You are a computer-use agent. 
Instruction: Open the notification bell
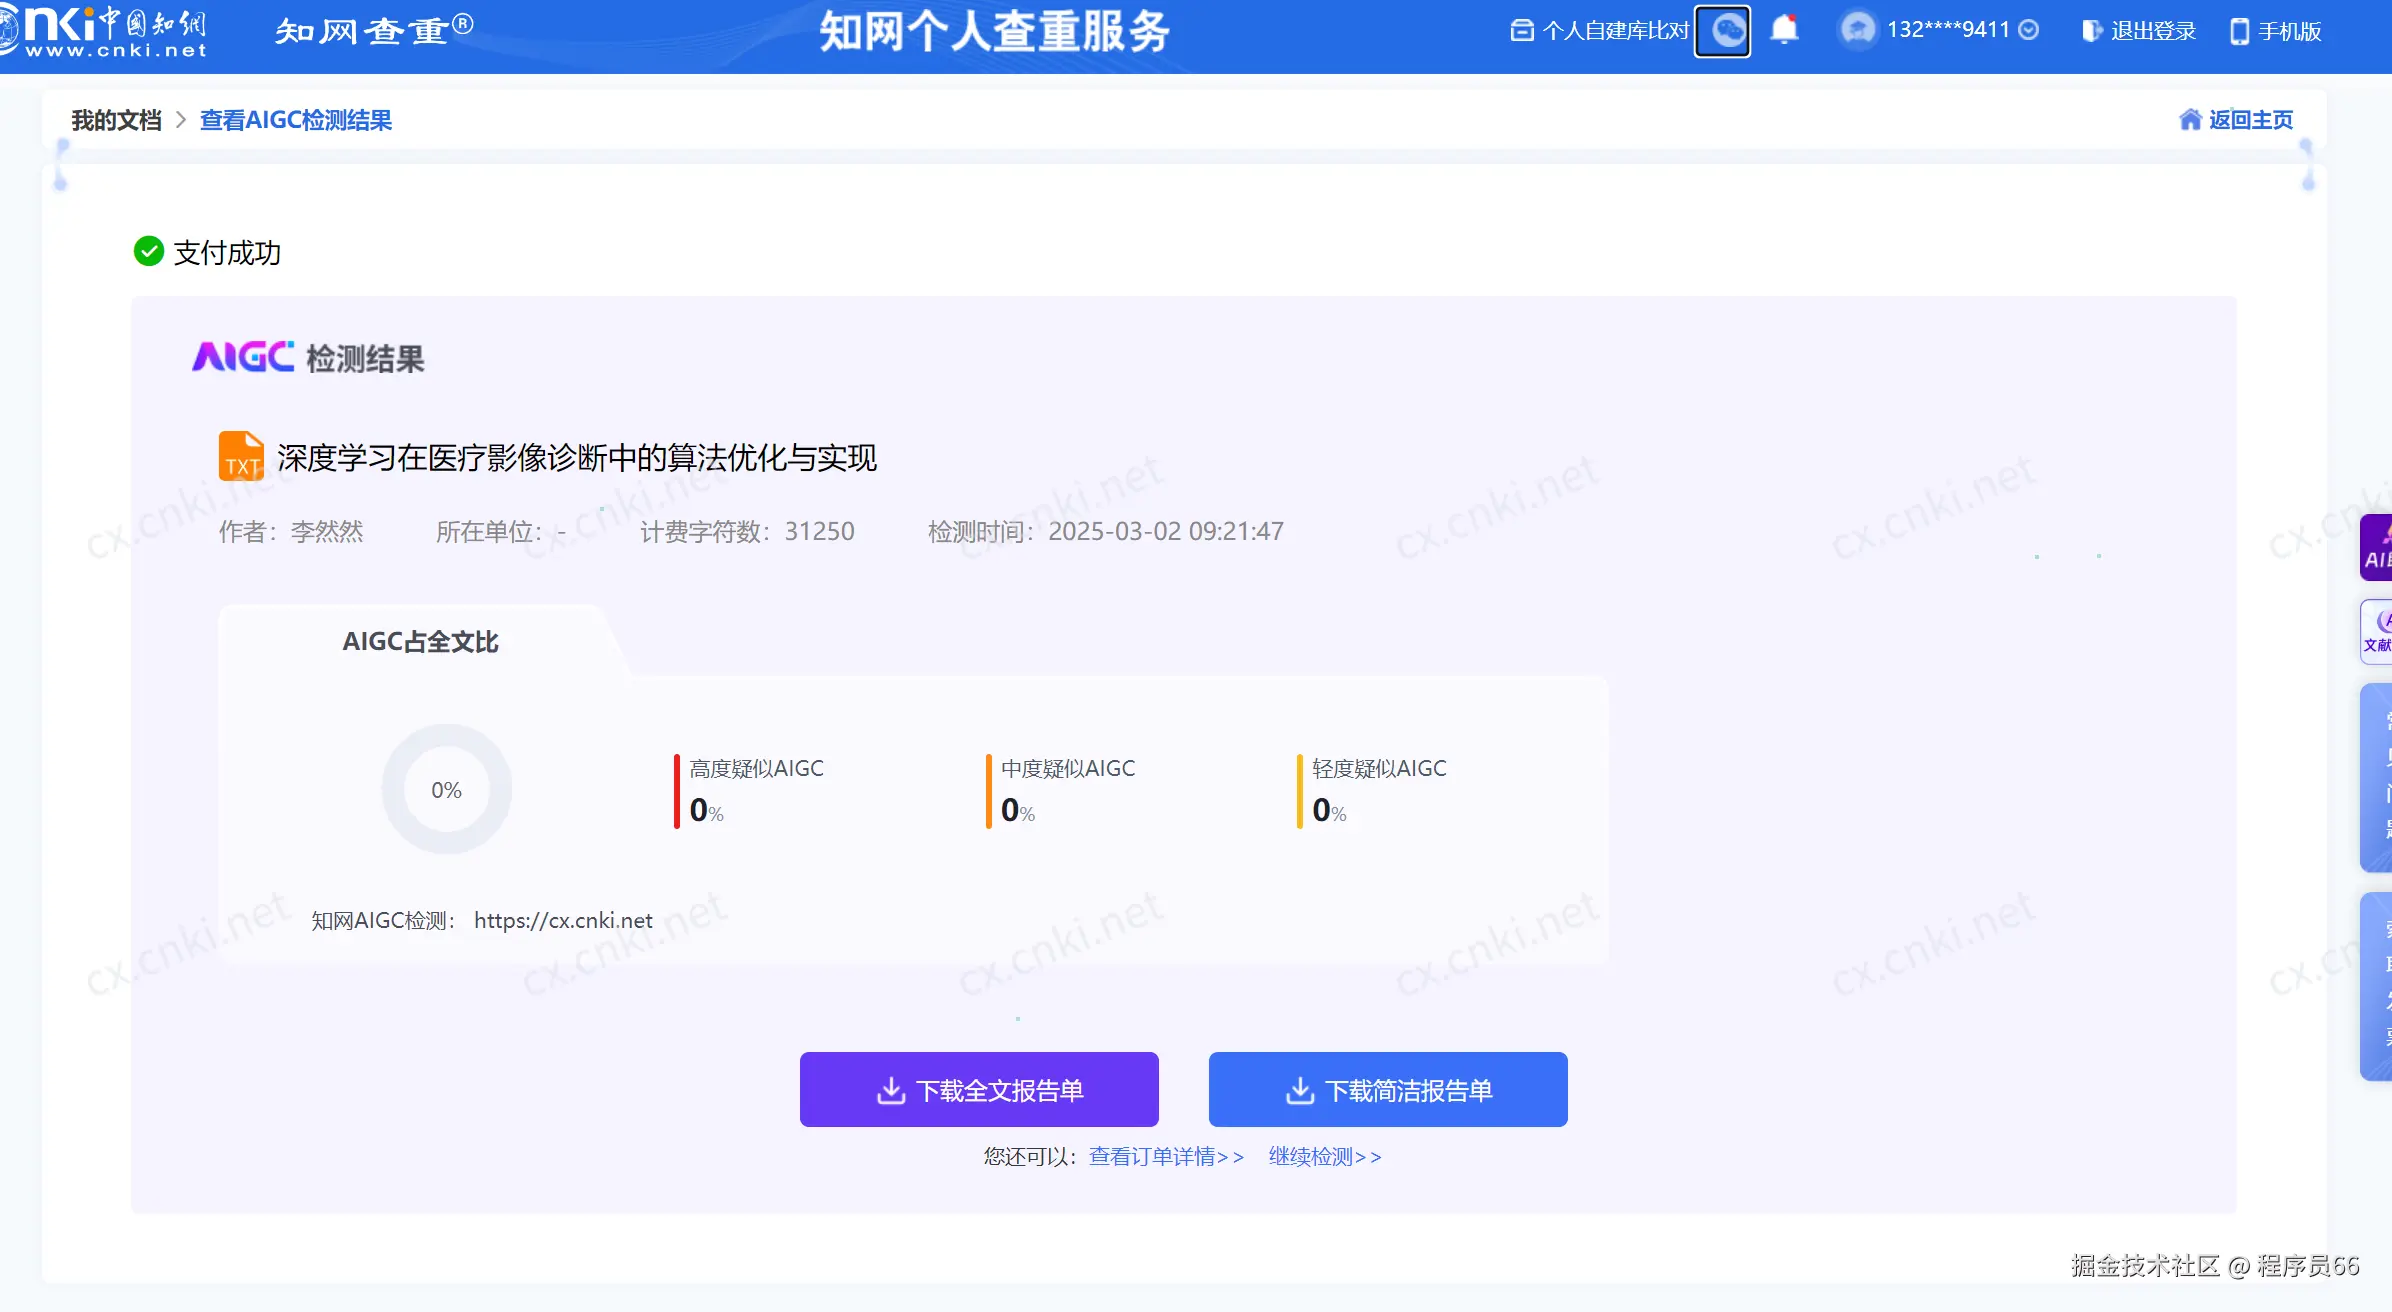1784,30
